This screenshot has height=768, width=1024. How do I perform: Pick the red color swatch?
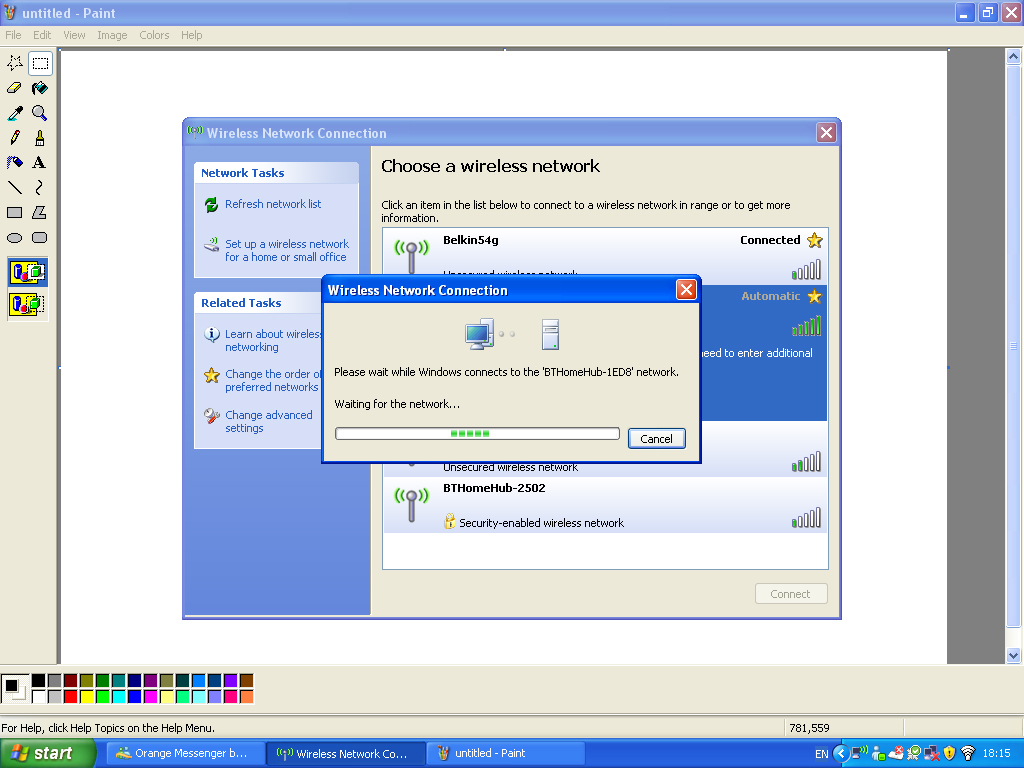(70, 696)
